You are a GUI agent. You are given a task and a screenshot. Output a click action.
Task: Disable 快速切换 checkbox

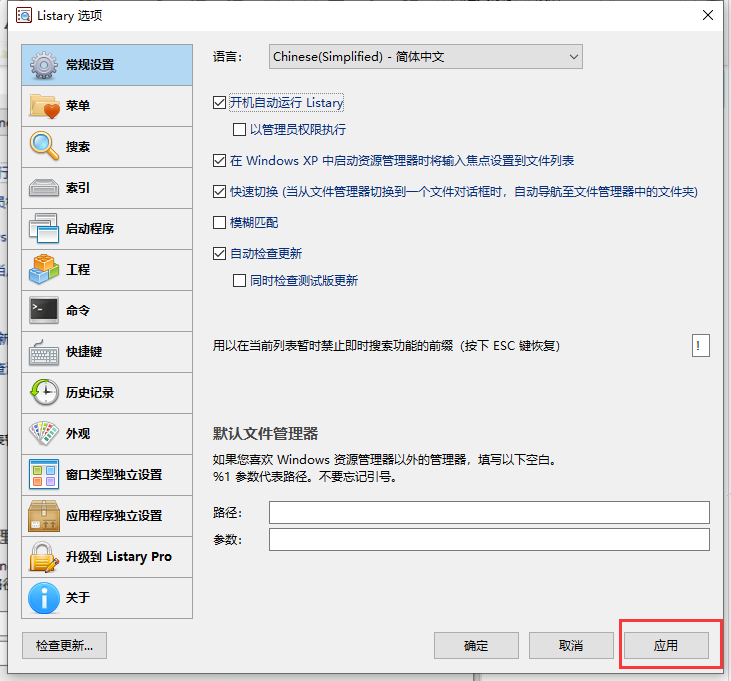pos(220,192)
